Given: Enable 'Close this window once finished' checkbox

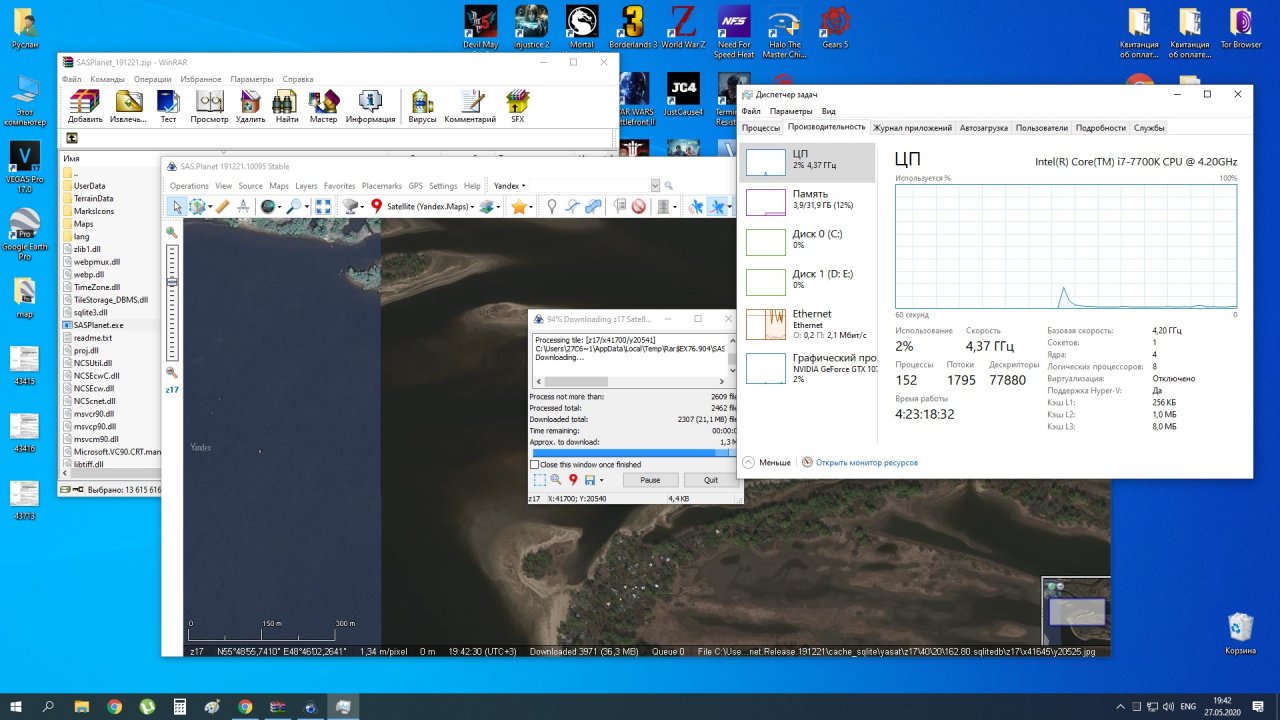Looking at the screenshot, I should pos(535,465).
